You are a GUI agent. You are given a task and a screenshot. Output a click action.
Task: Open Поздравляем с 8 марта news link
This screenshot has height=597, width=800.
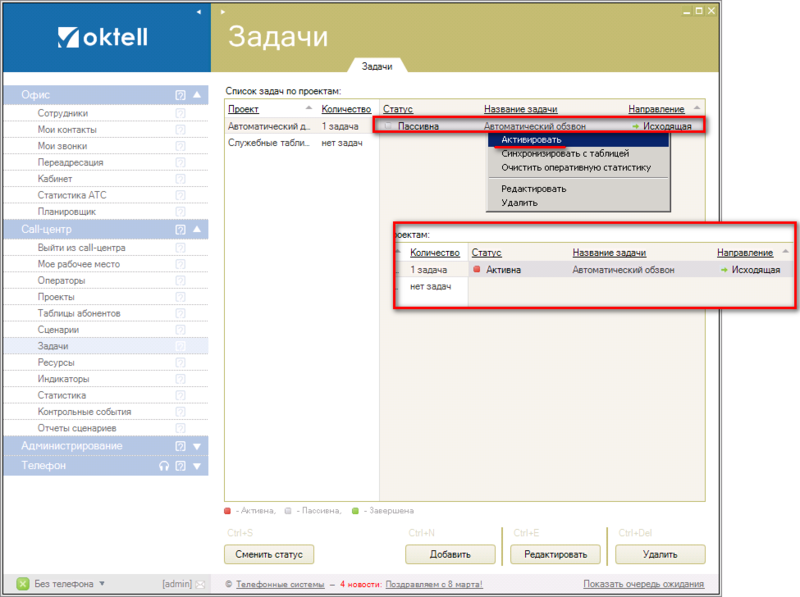[x=434, y=584]
